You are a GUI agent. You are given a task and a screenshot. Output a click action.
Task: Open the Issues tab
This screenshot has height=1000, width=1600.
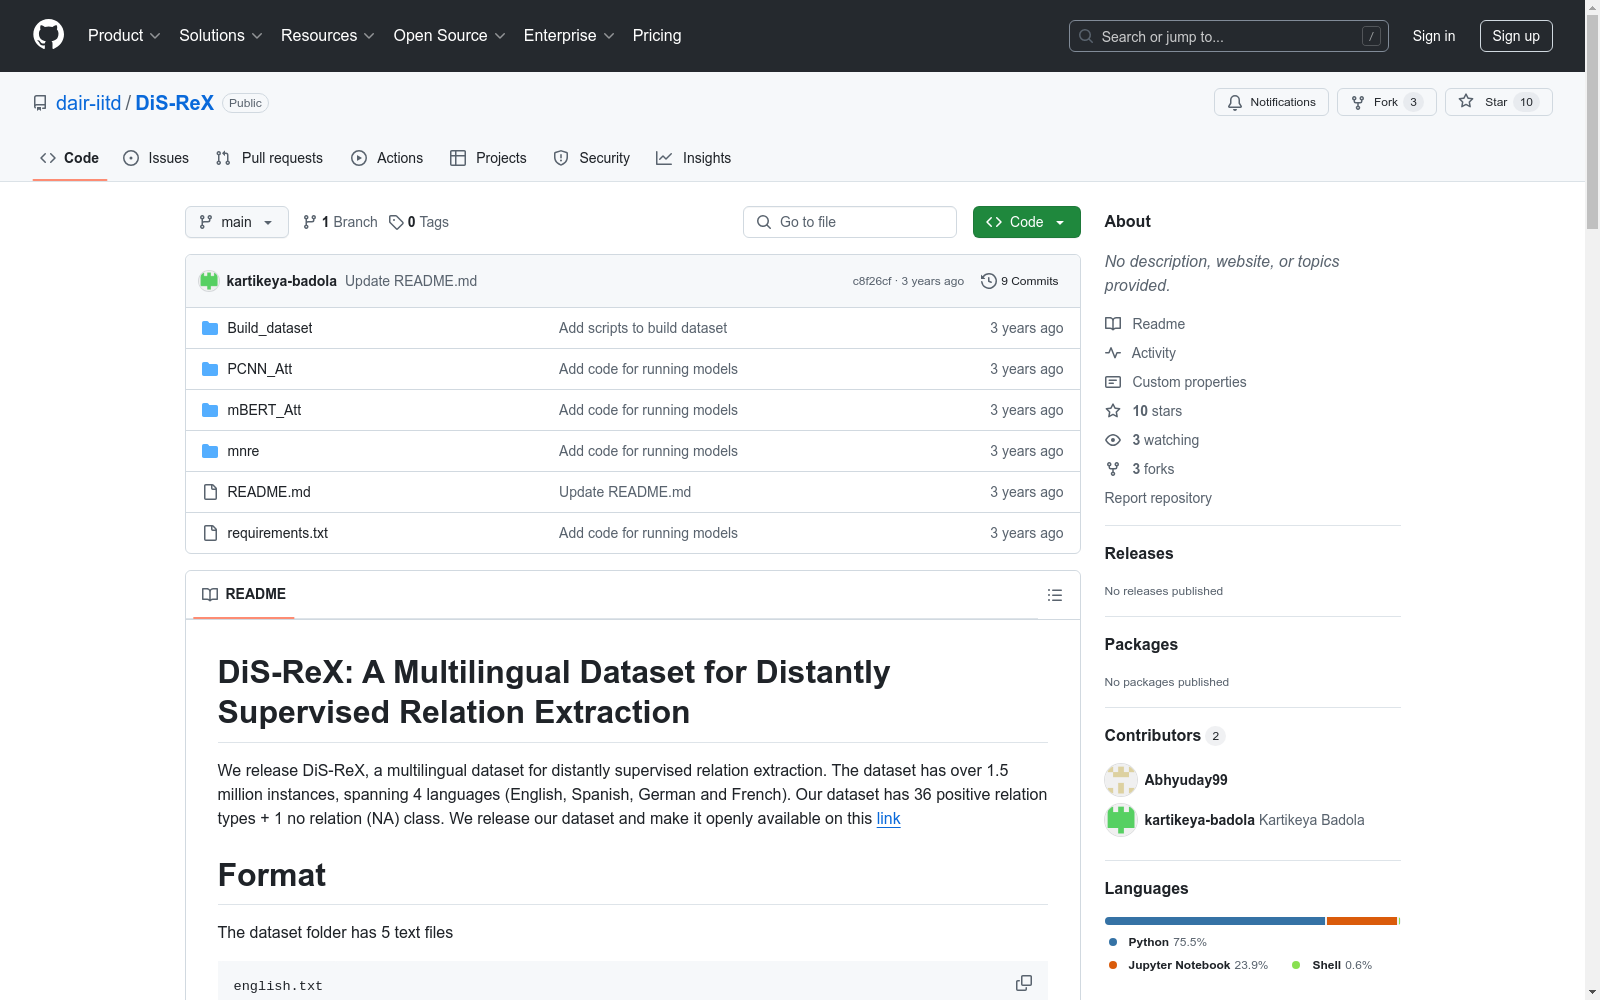click(x=156, y=158)
